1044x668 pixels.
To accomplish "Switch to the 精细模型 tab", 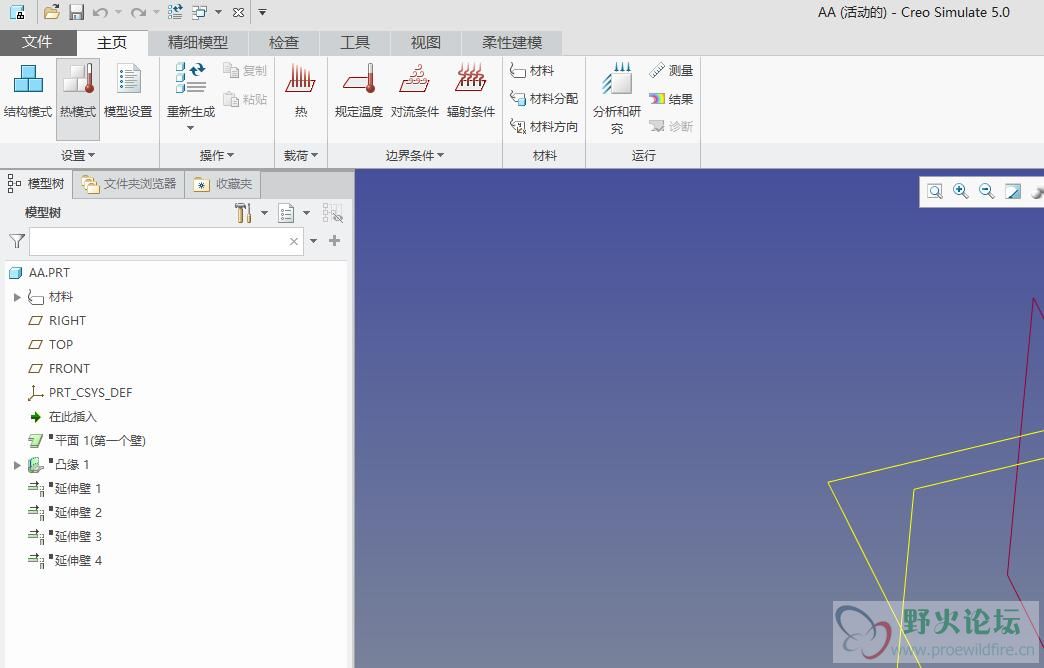I will [198, 43].
